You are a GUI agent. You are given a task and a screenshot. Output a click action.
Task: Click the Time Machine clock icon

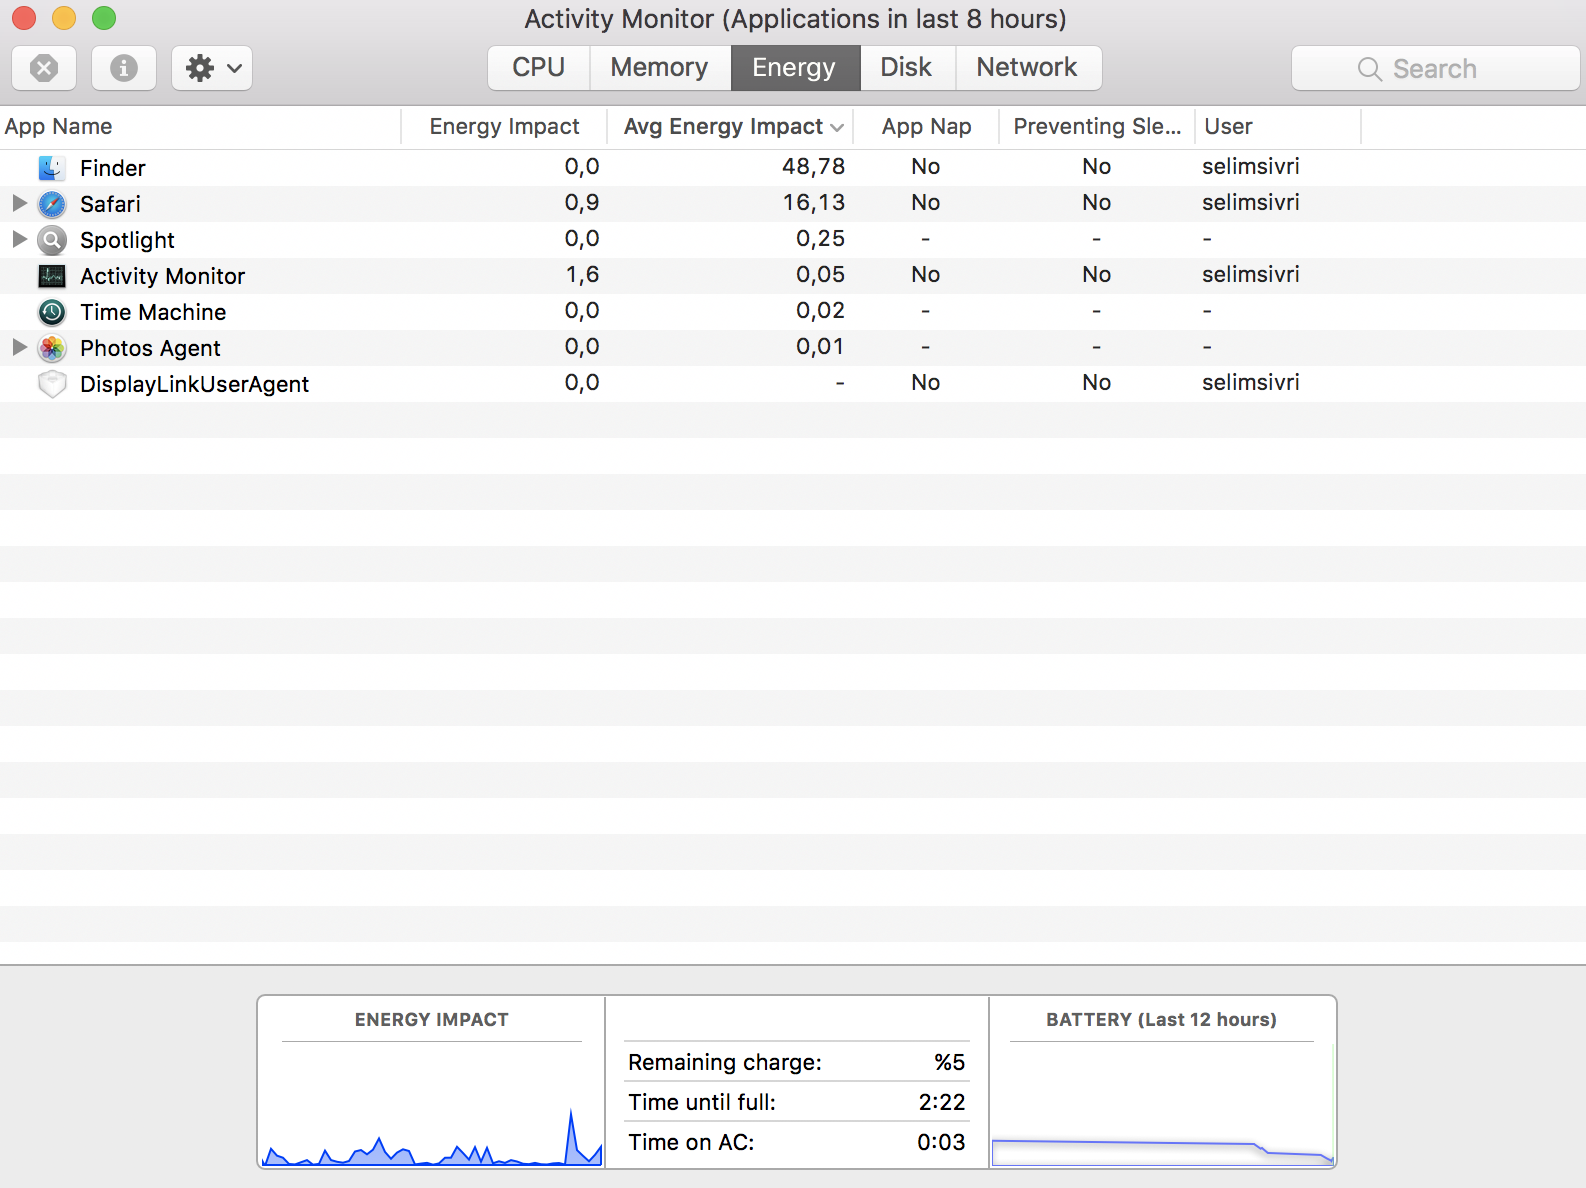(x=52, y=312)
